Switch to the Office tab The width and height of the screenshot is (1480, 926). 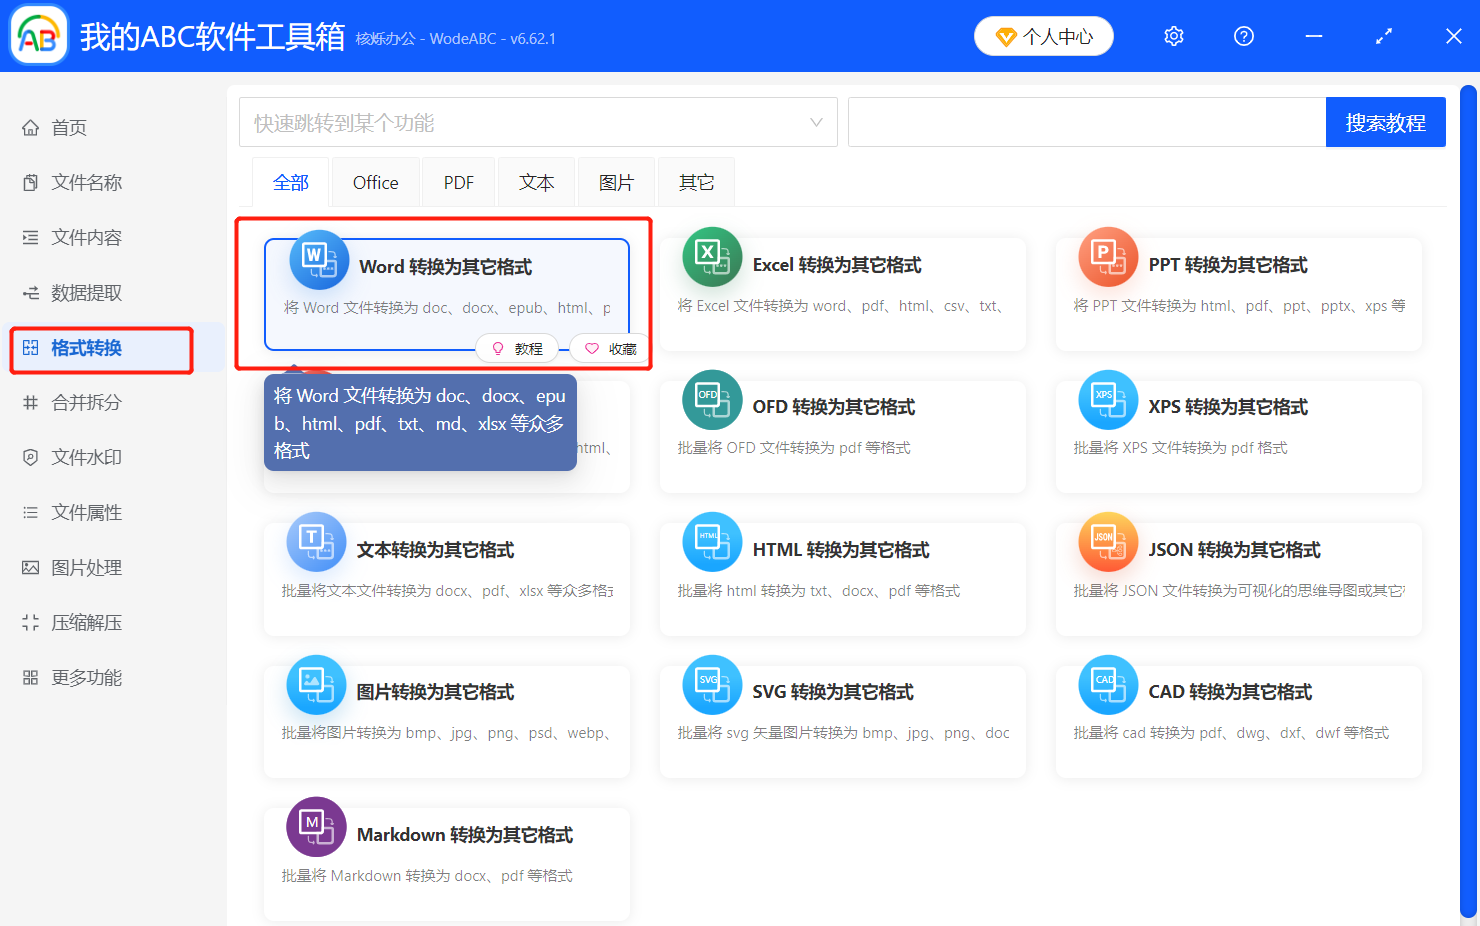pos(374,182)
